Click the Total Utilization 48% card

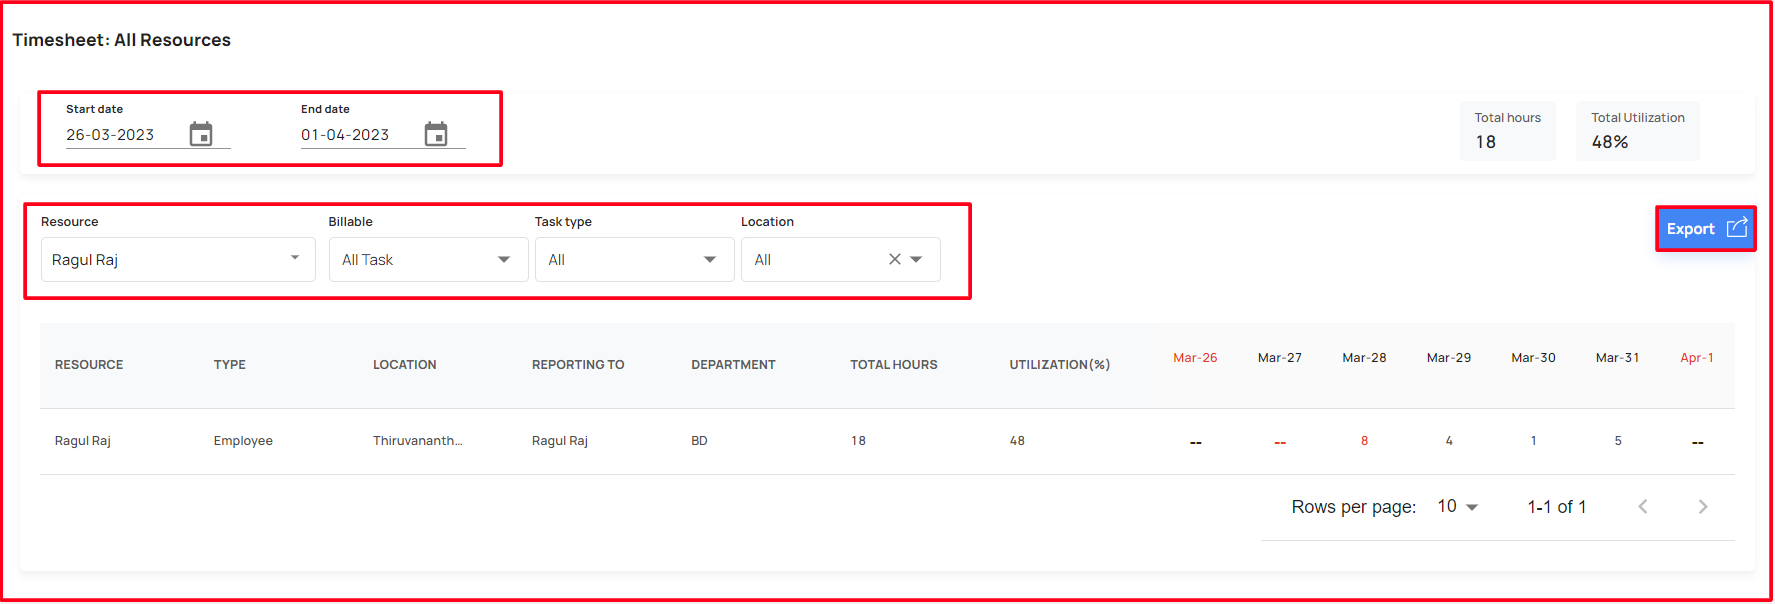coord(1638,131)
